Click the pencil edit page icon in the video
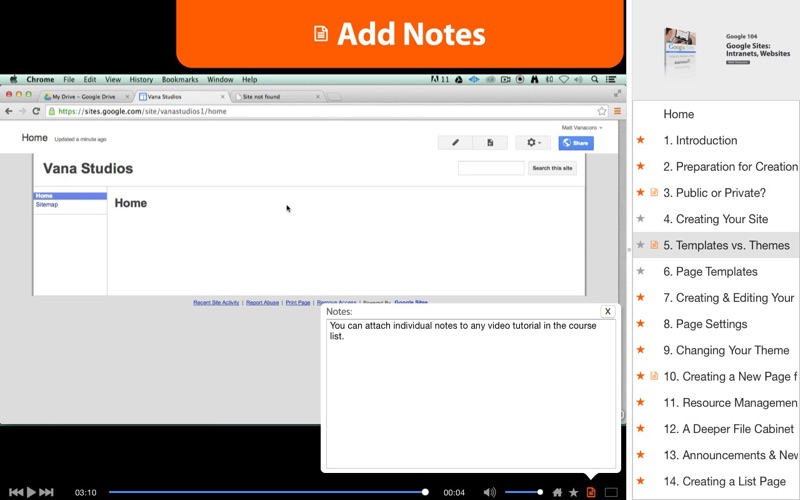800x500 pixels. pyautogui.click(x=455, y=142)
